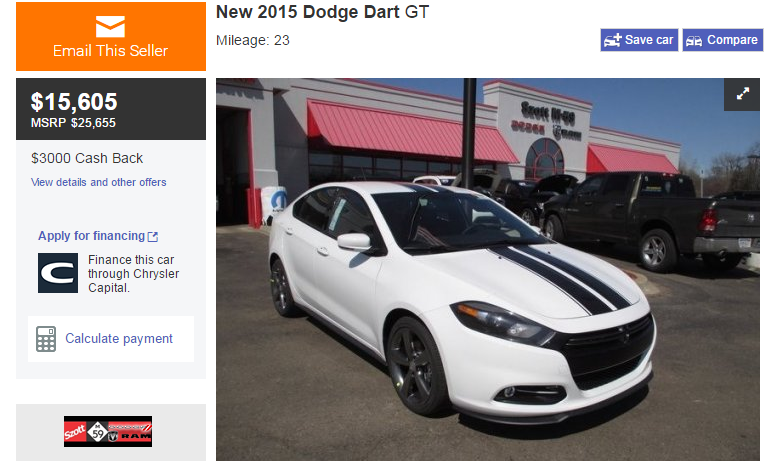766x461 pixels.
Task: Compare this Dodge Dart
Action: (x=722, y=40)
